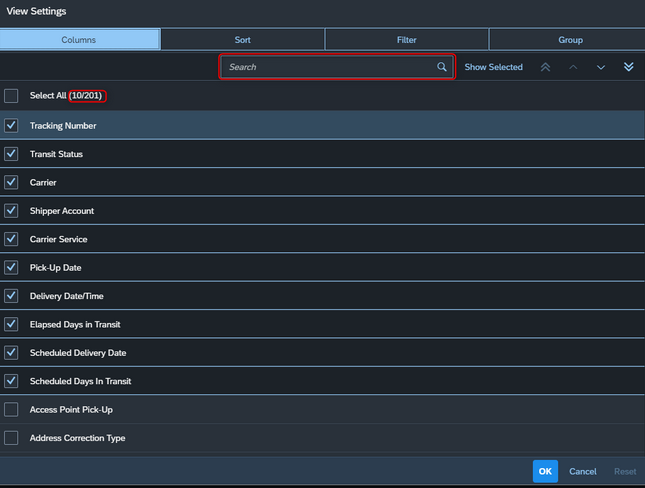Uncheck the Carrier Service column
The width and height of the screenshot is (645, 488).
pyautogui.click(x=11, y=239)
